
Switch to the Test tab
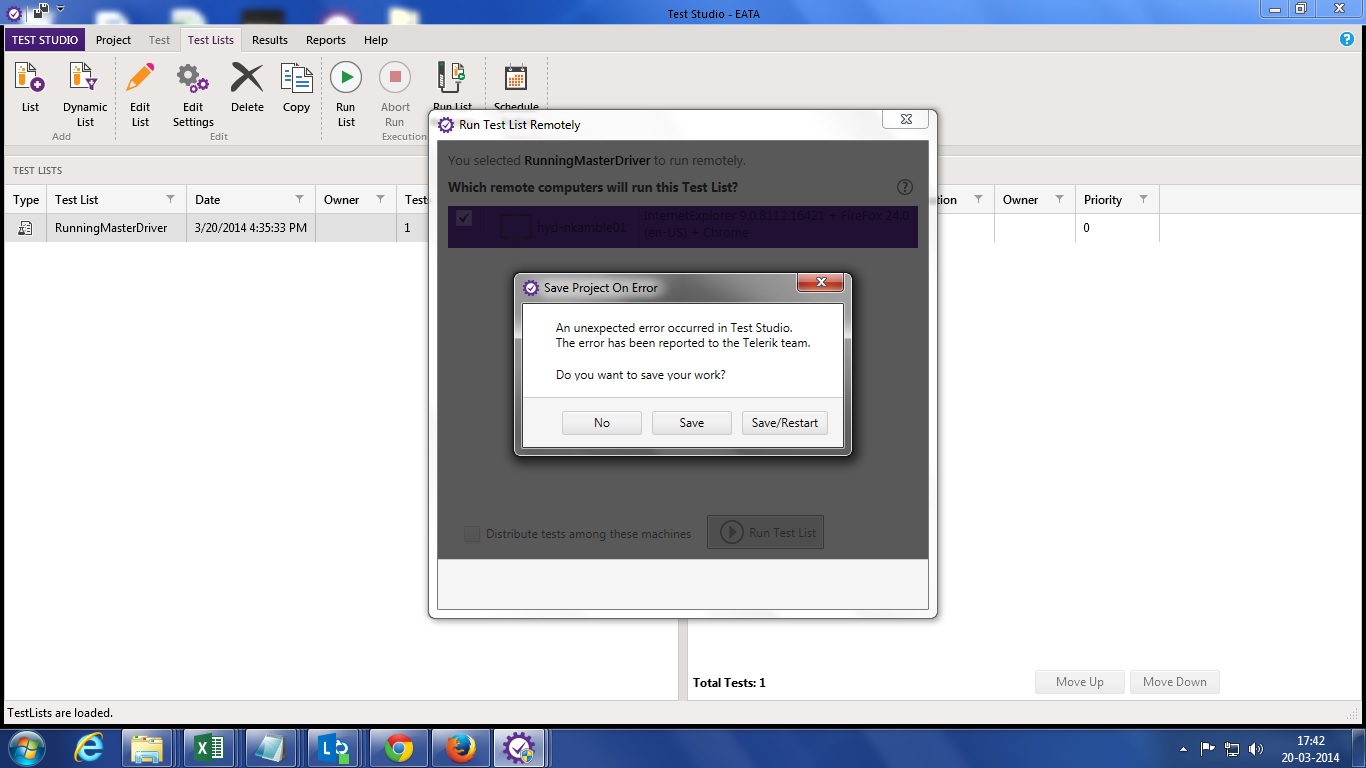point(159,40)
